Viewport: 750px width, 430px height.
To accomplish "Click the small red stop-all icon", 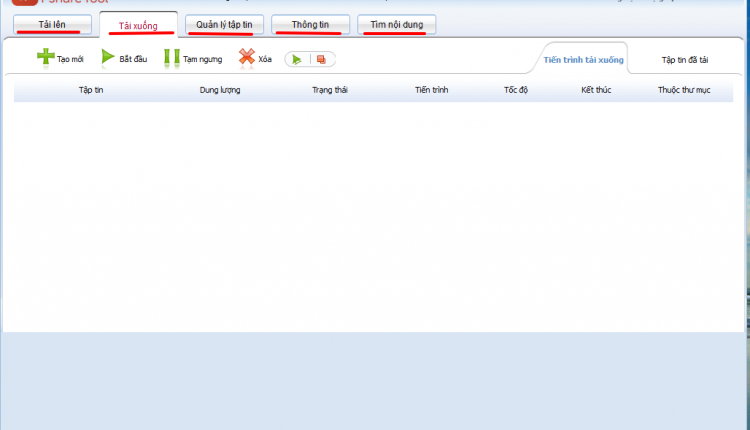I will pos(321,59).
